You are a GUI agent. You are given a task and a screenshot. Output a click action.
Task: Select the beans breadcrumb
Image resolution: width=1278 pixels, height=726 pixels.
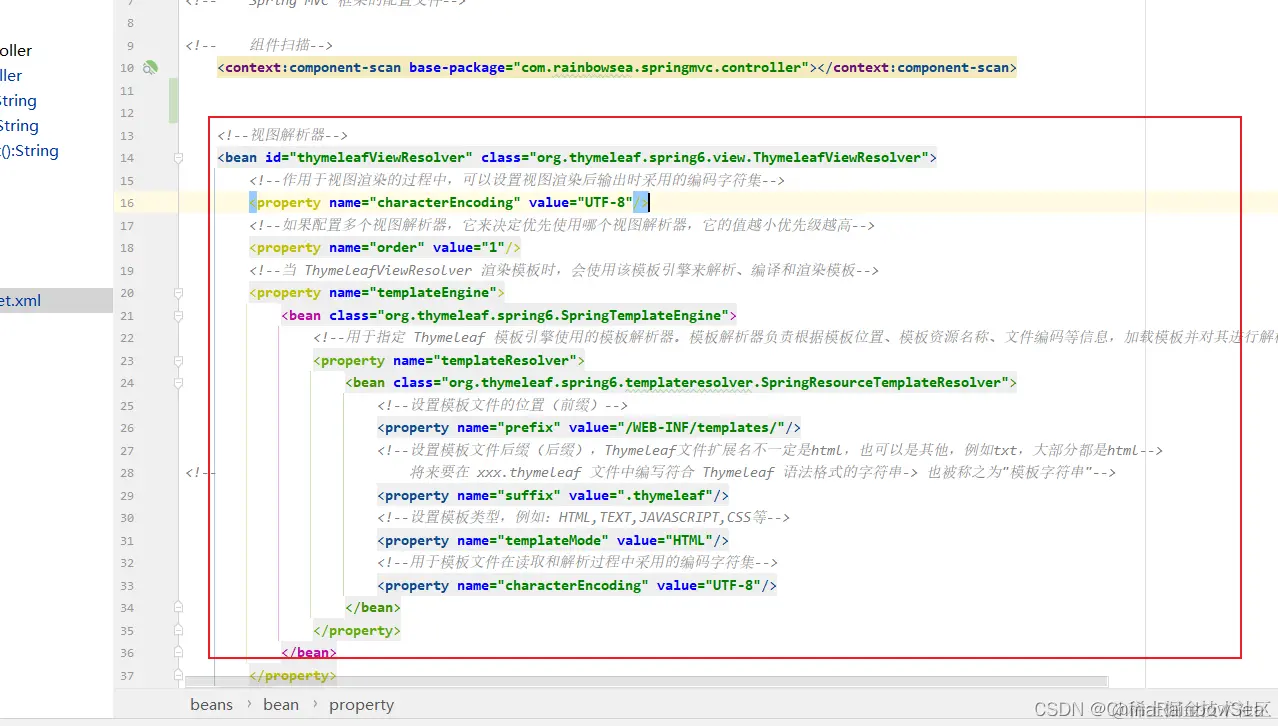211,705
